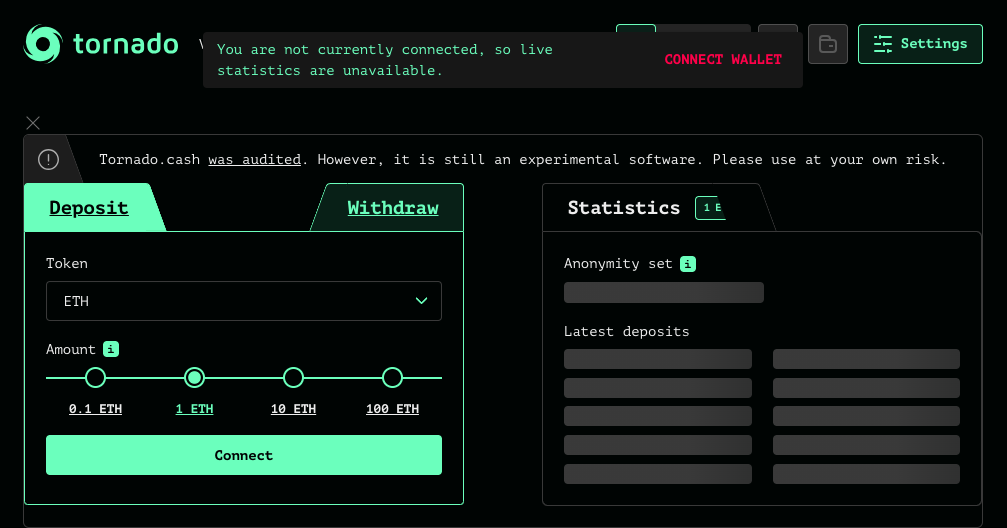Dismiss the audit warning with X
1007x528 pixels.
pyautogui.click(x=33, y=123)
